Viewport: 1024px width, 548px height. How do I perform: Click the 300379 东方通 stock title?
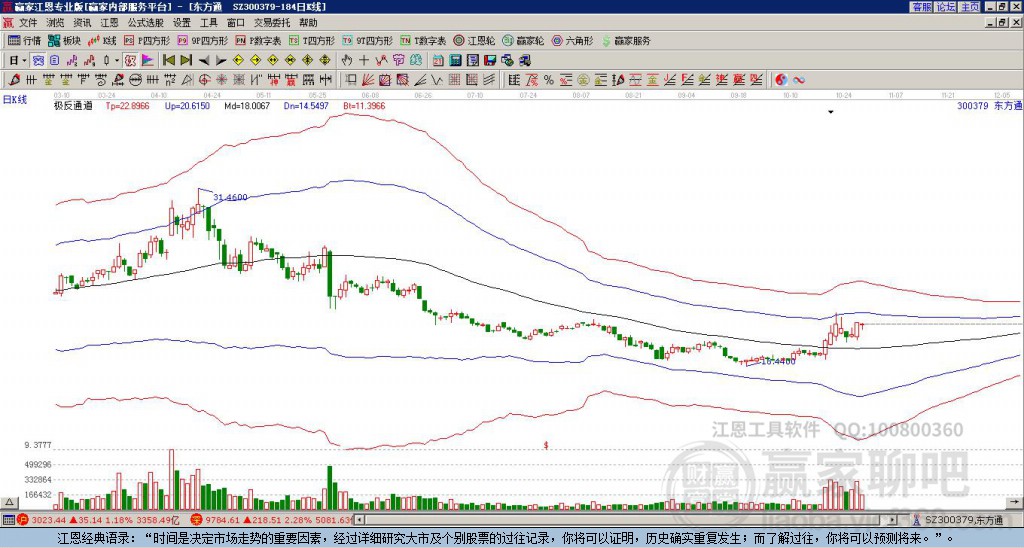989,105
